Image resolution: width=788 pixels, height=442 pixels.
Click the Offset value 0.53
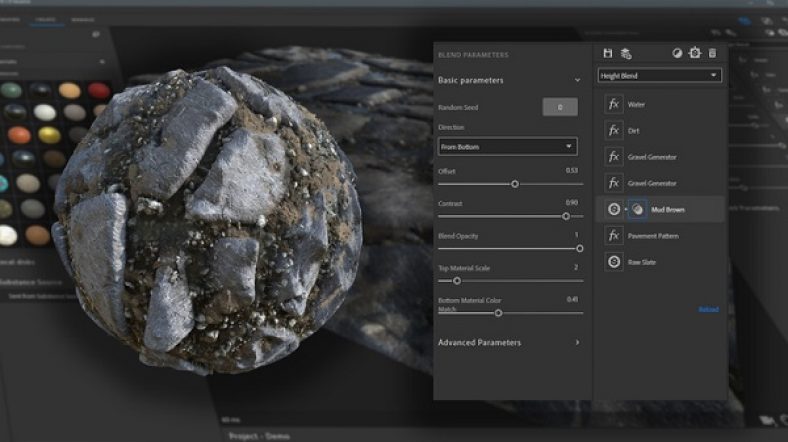pyautogui.click(x=571, y=170)
